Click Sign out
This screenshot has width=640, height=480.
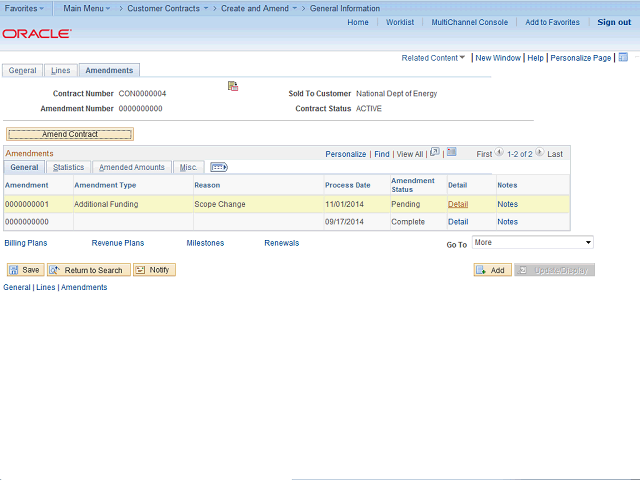coord(614,22)
